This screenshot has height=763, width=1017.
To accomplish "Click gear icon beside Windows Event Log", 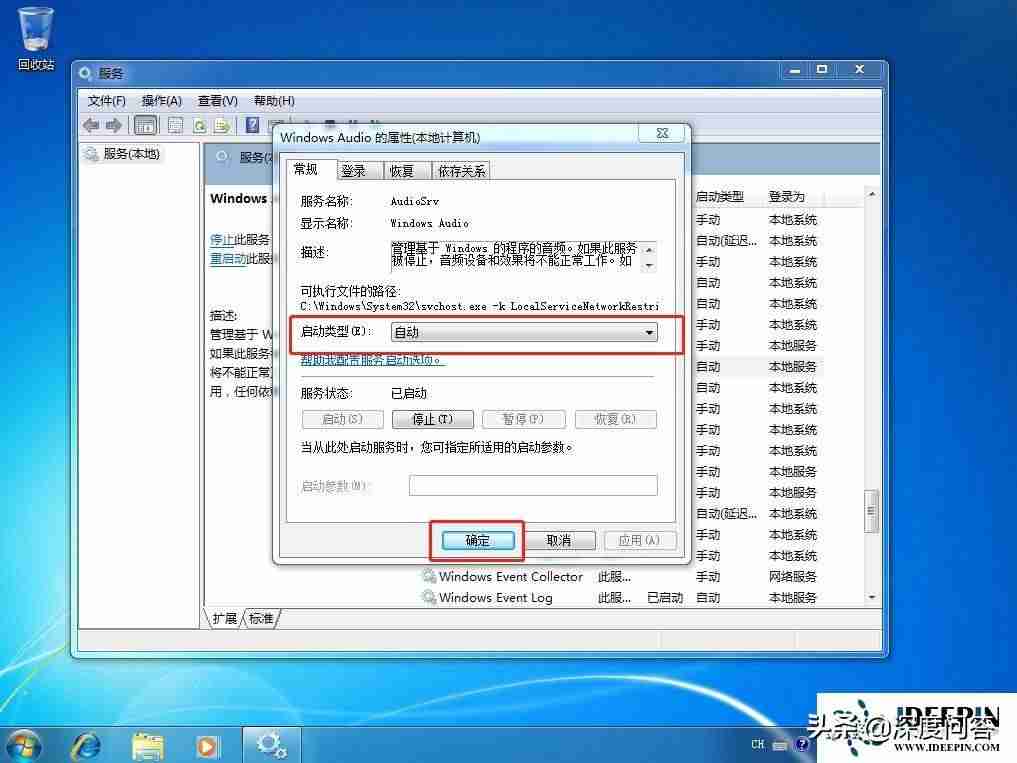I will click(x=429, y=597).
